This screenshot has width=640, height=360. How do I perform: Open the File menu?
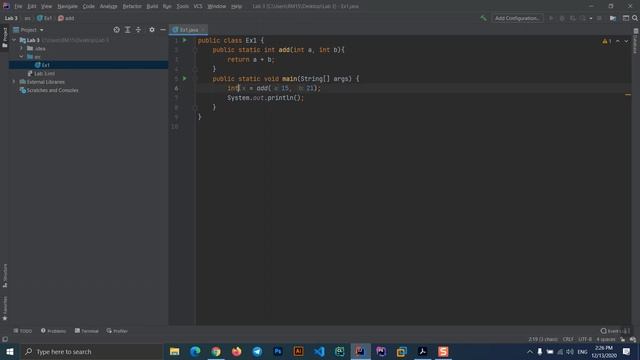click(x=18, y=7)
